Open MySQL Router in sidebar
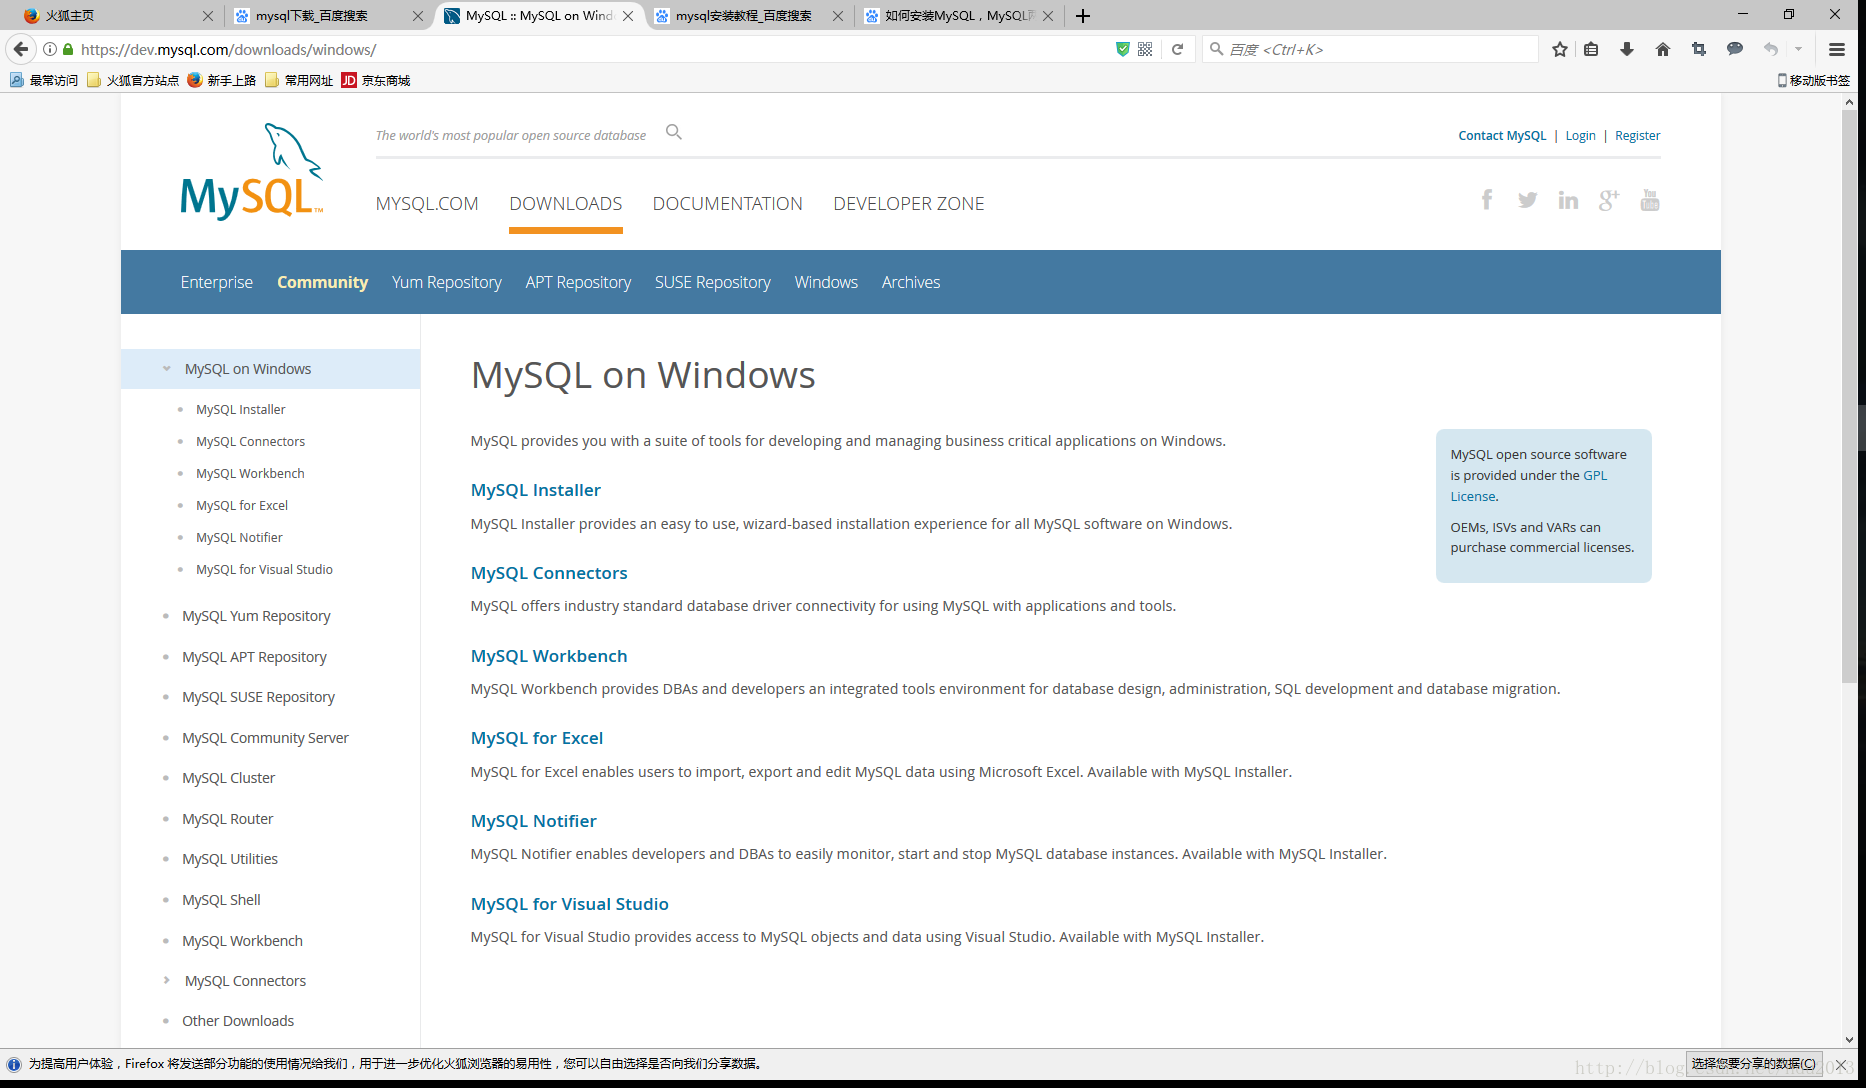 (x=227, y=819)
